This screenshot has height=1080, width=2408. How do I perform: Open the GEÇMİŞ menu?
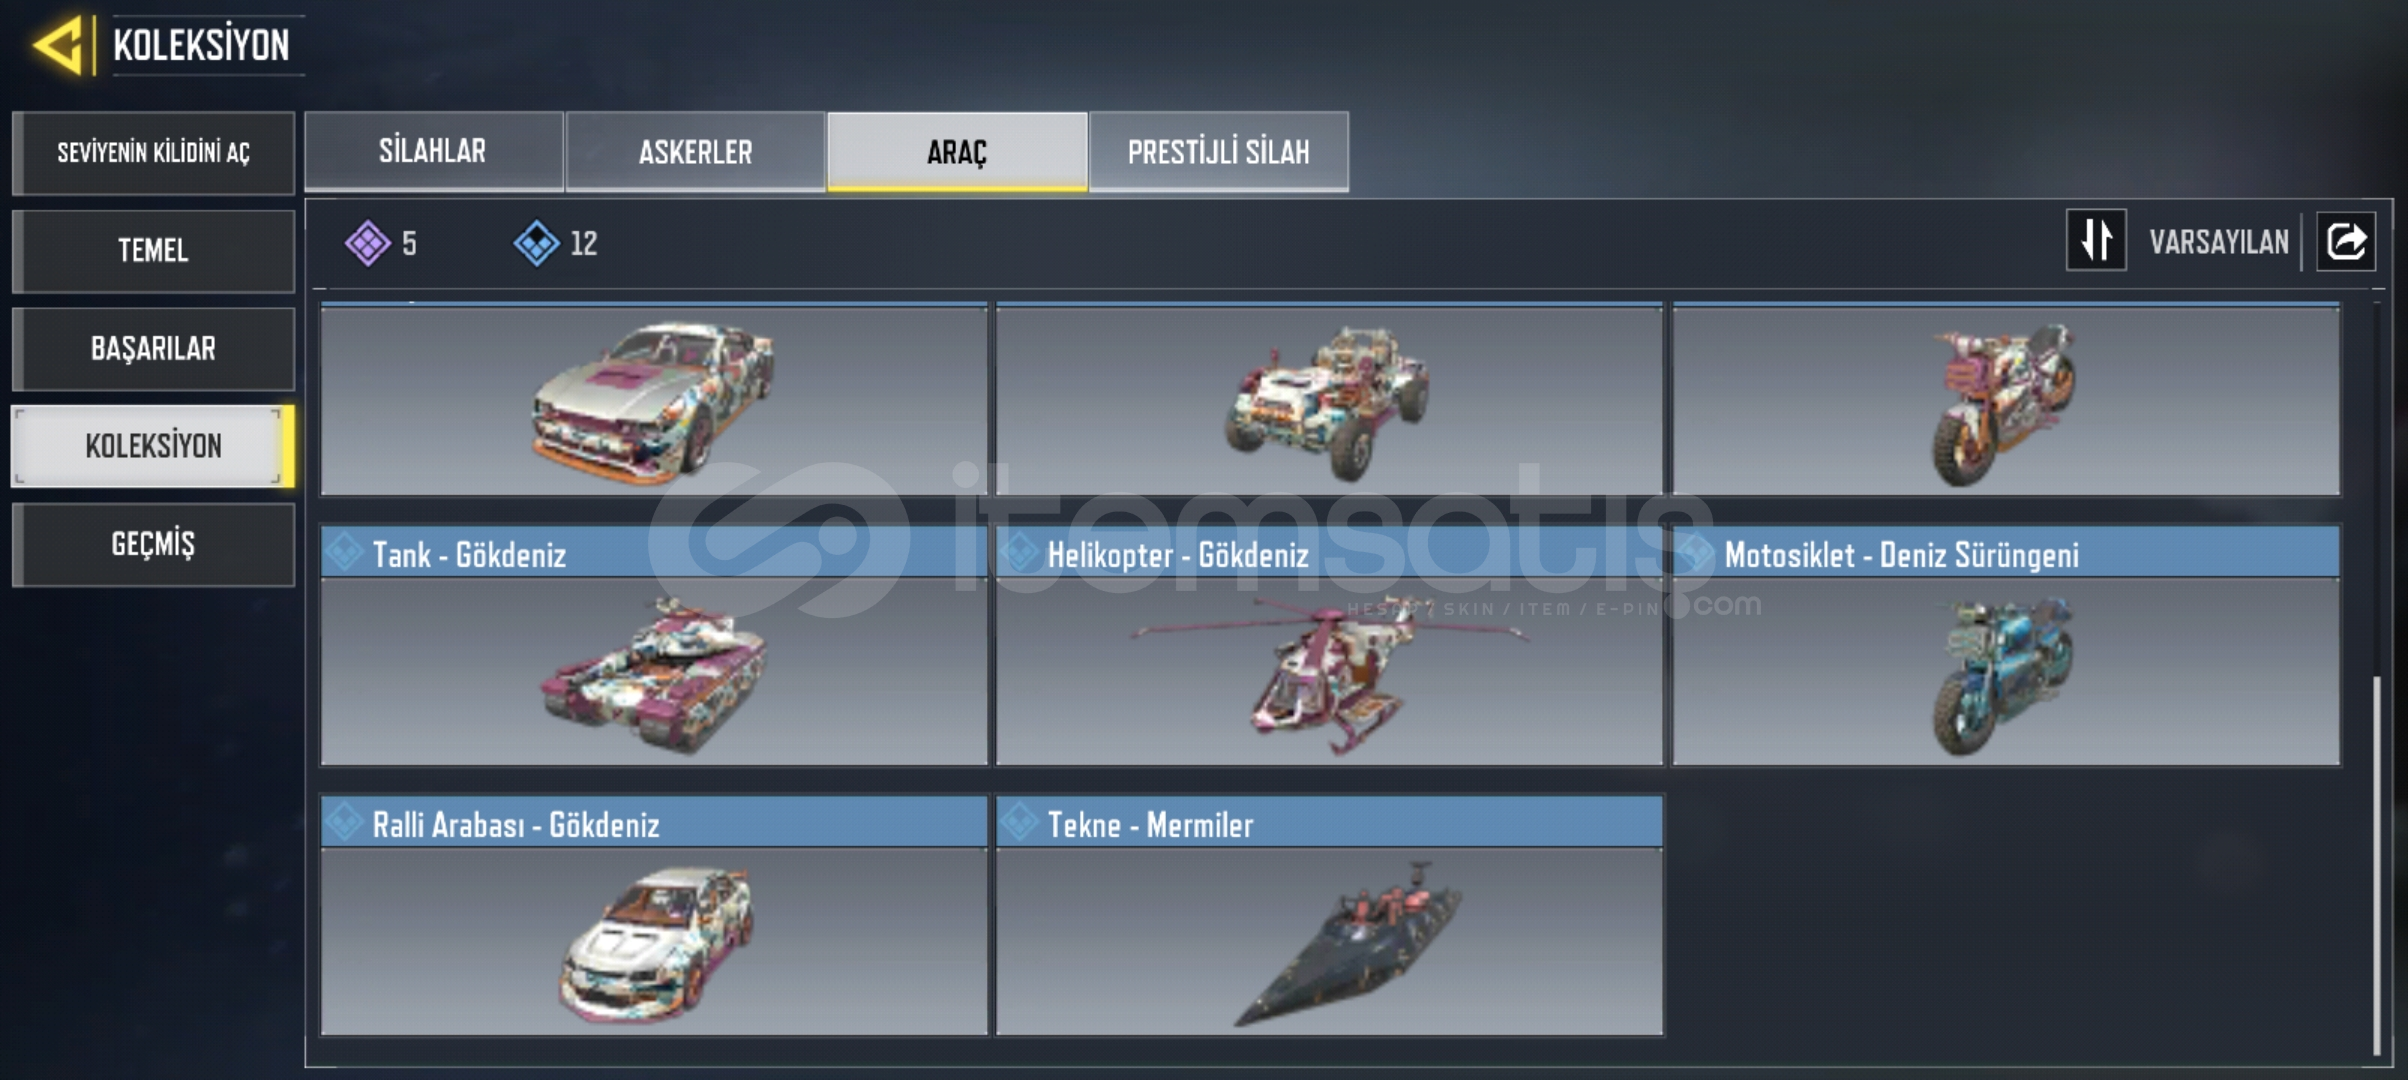point(153,544)
